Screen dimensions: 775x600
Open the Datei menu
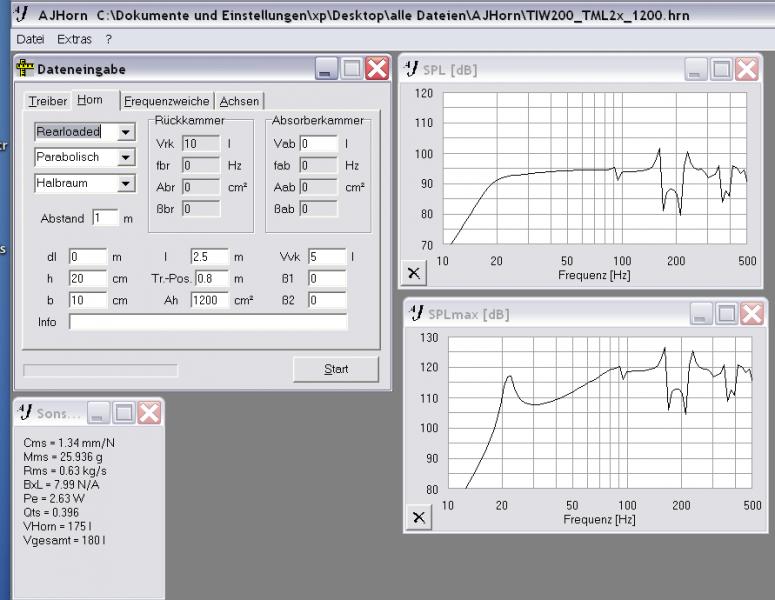point(30,39)
